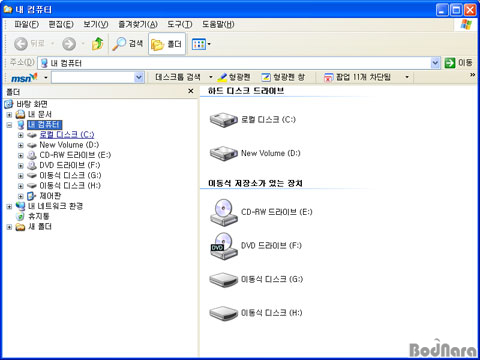The width and height of the screenshot is (480, 360).
Task: Expand Local Disk (C:) tree node
Action: point(21,135)
